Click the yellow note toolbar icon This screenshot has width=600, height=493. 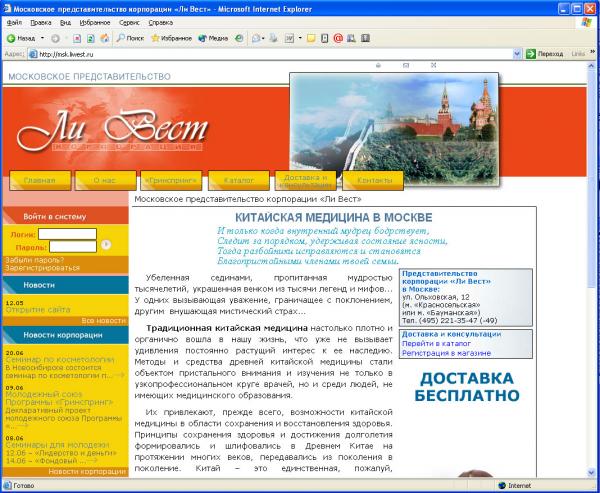click(x=311, y=38)
